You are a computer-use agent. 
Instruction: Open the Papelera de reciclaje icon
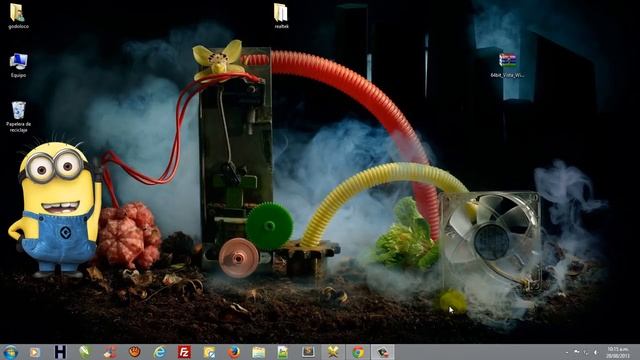18,117
